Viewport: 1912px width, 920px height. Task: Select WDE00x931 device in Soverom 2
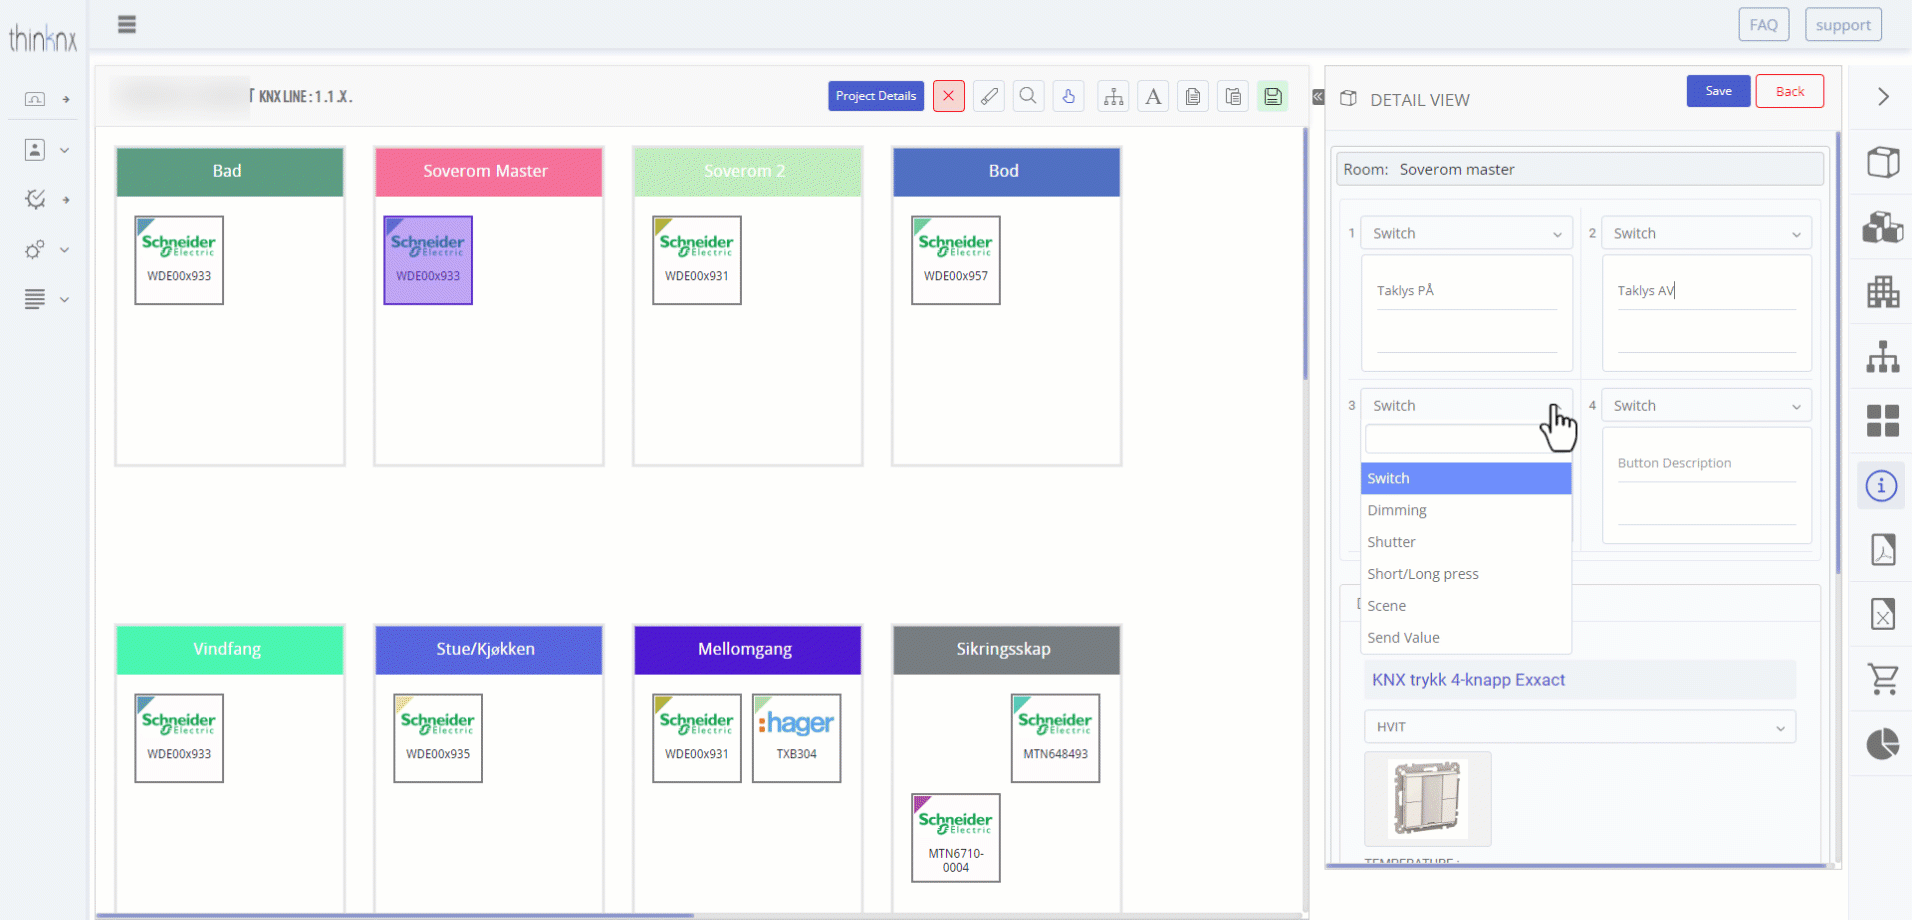pyautogui.click(x=697, y=260)
